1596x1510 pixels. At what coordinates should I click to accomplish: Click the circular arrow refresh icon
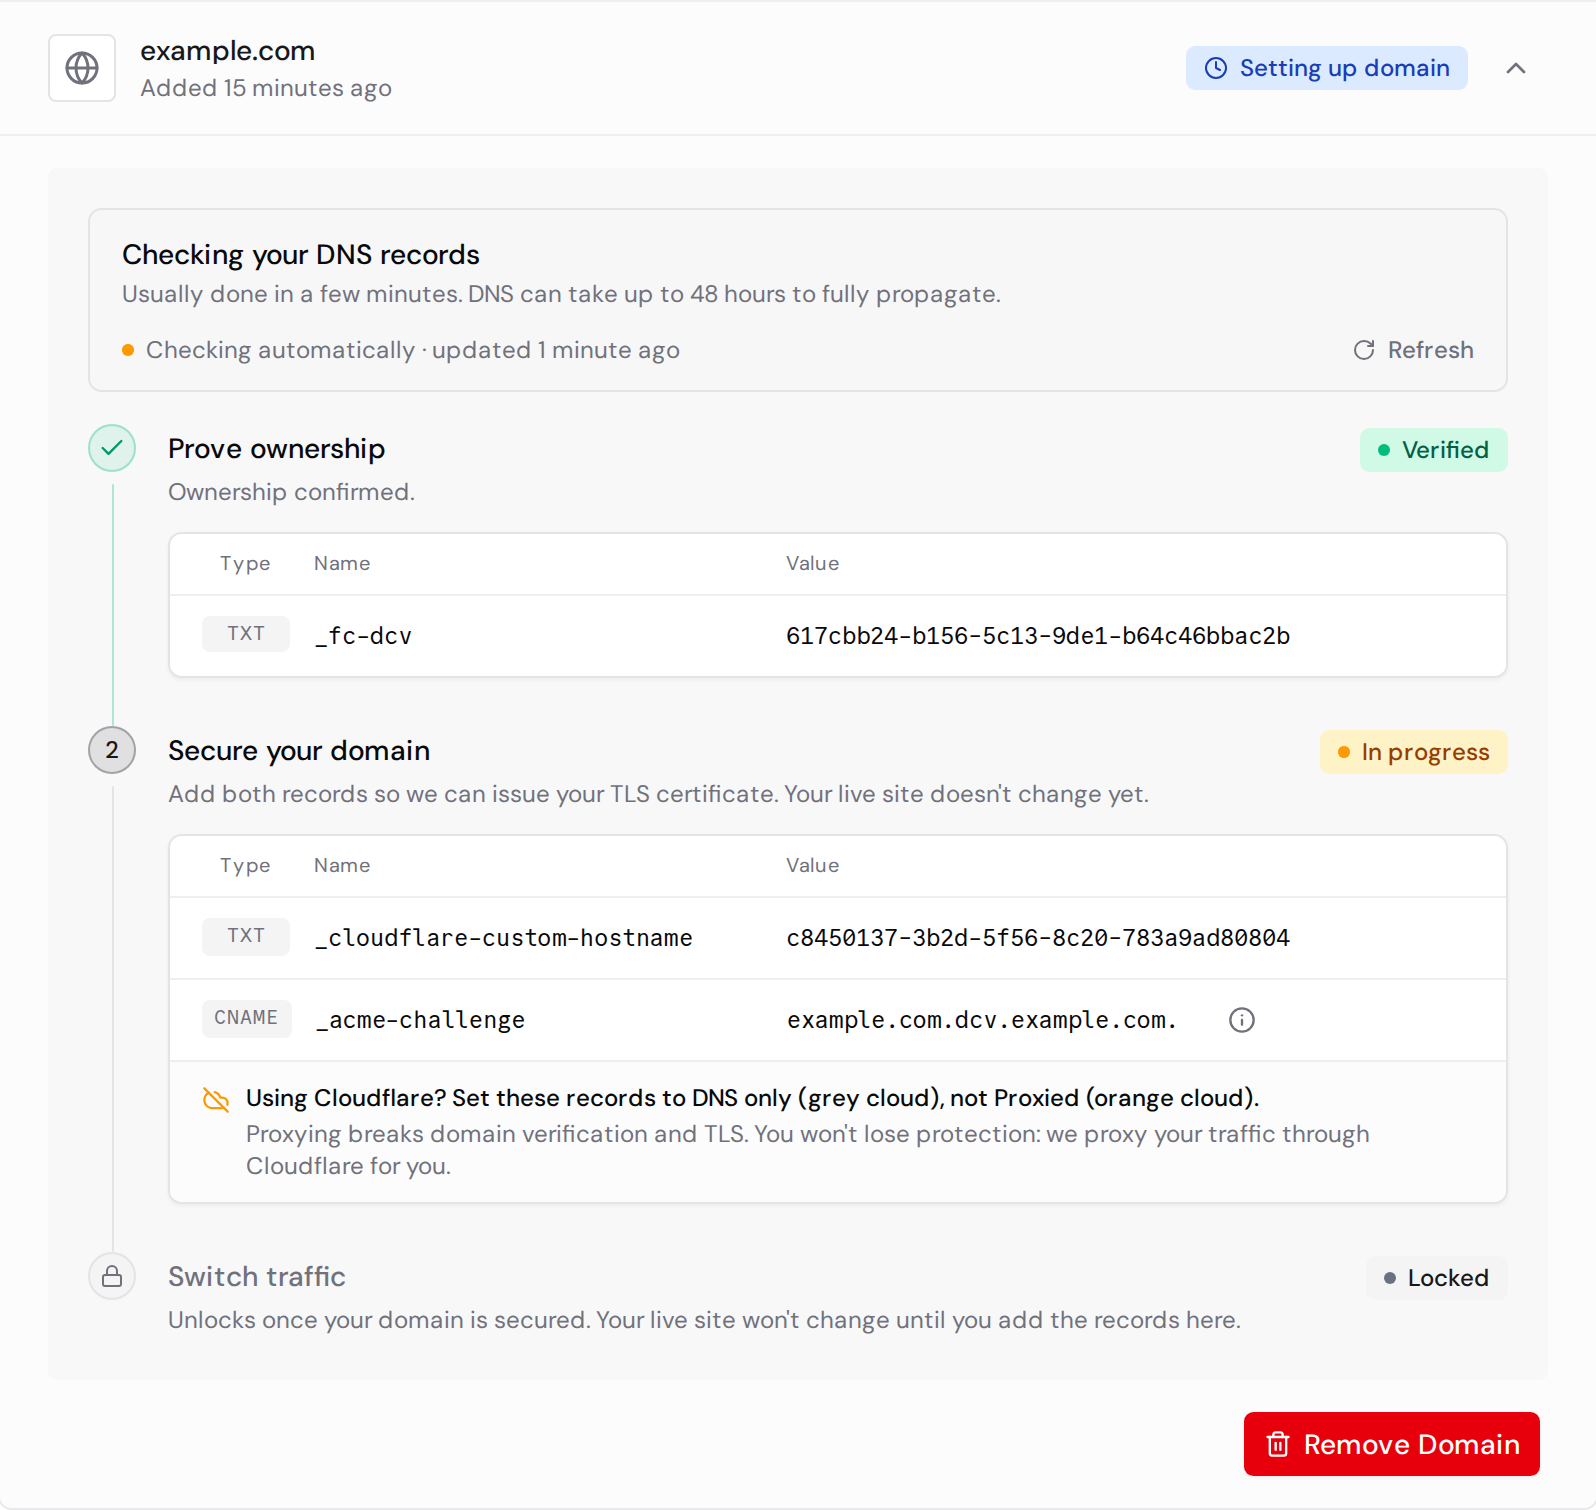(1363, 350)
